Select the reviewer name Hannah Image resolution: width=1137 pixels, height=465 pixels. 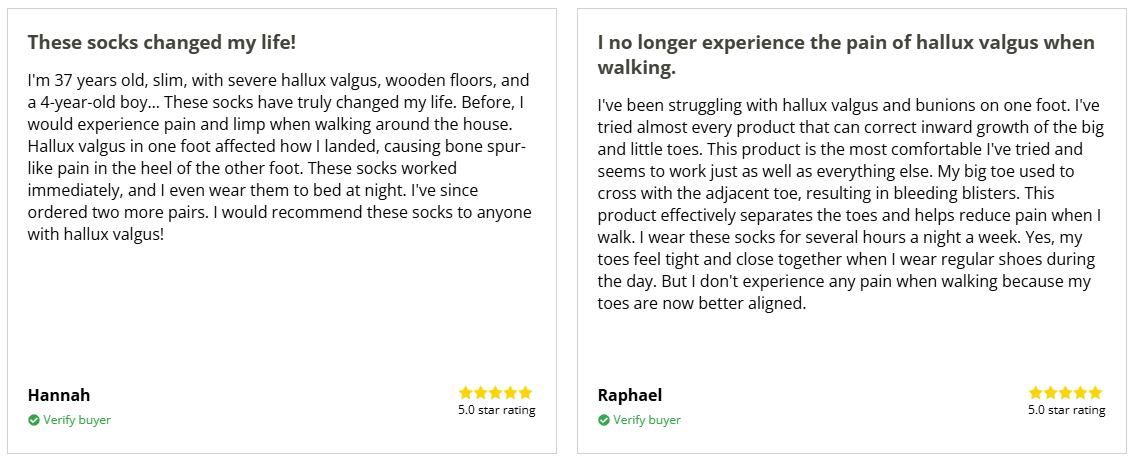click(x=59, y=395)
